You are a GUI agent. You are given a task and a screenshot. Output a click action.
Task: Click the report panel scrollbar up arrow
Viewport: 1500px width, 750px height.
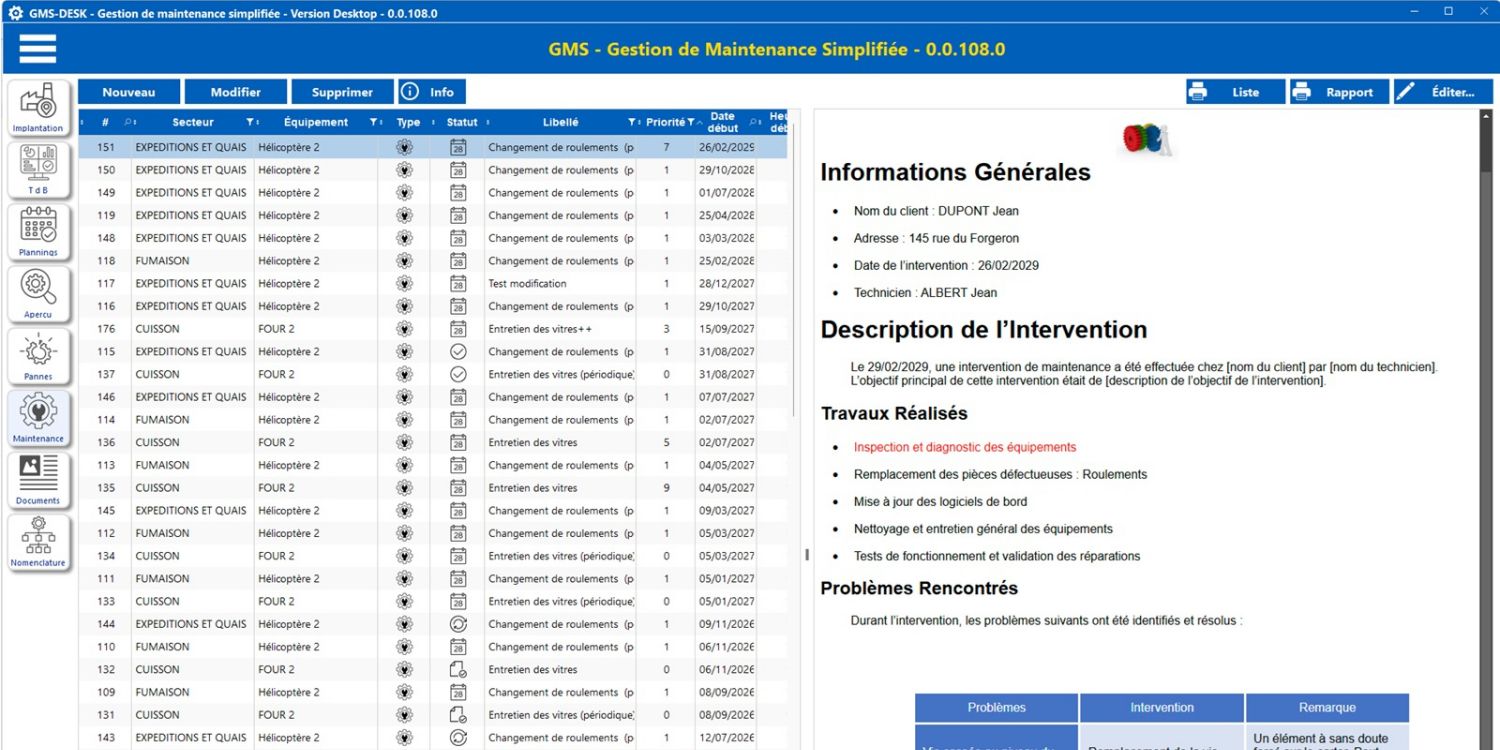click(x=1485, y=116)
